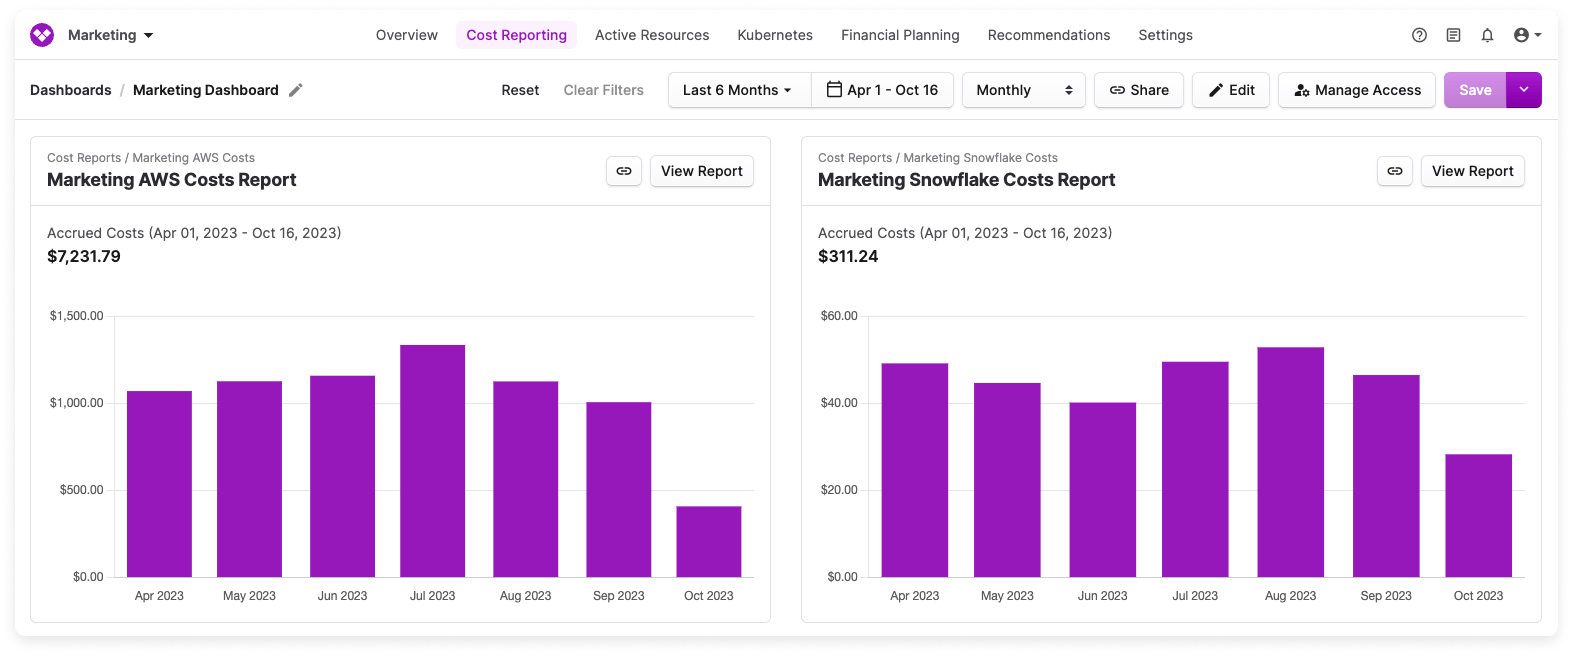Open the help question mark icon

[1419, 35]
